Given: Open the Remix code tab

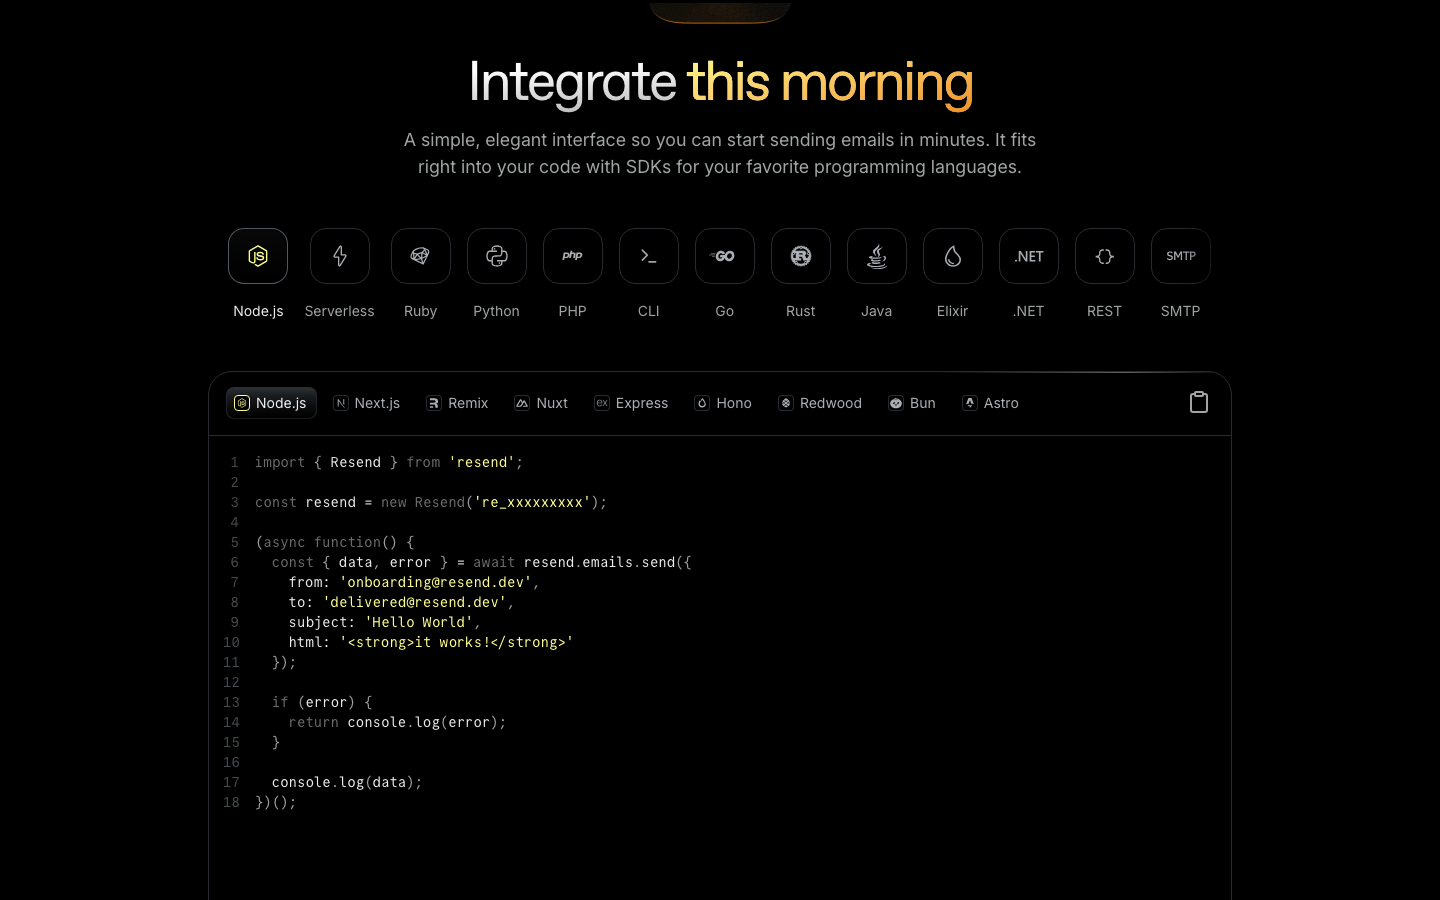Looking at the screenshot, I should 457,403.
